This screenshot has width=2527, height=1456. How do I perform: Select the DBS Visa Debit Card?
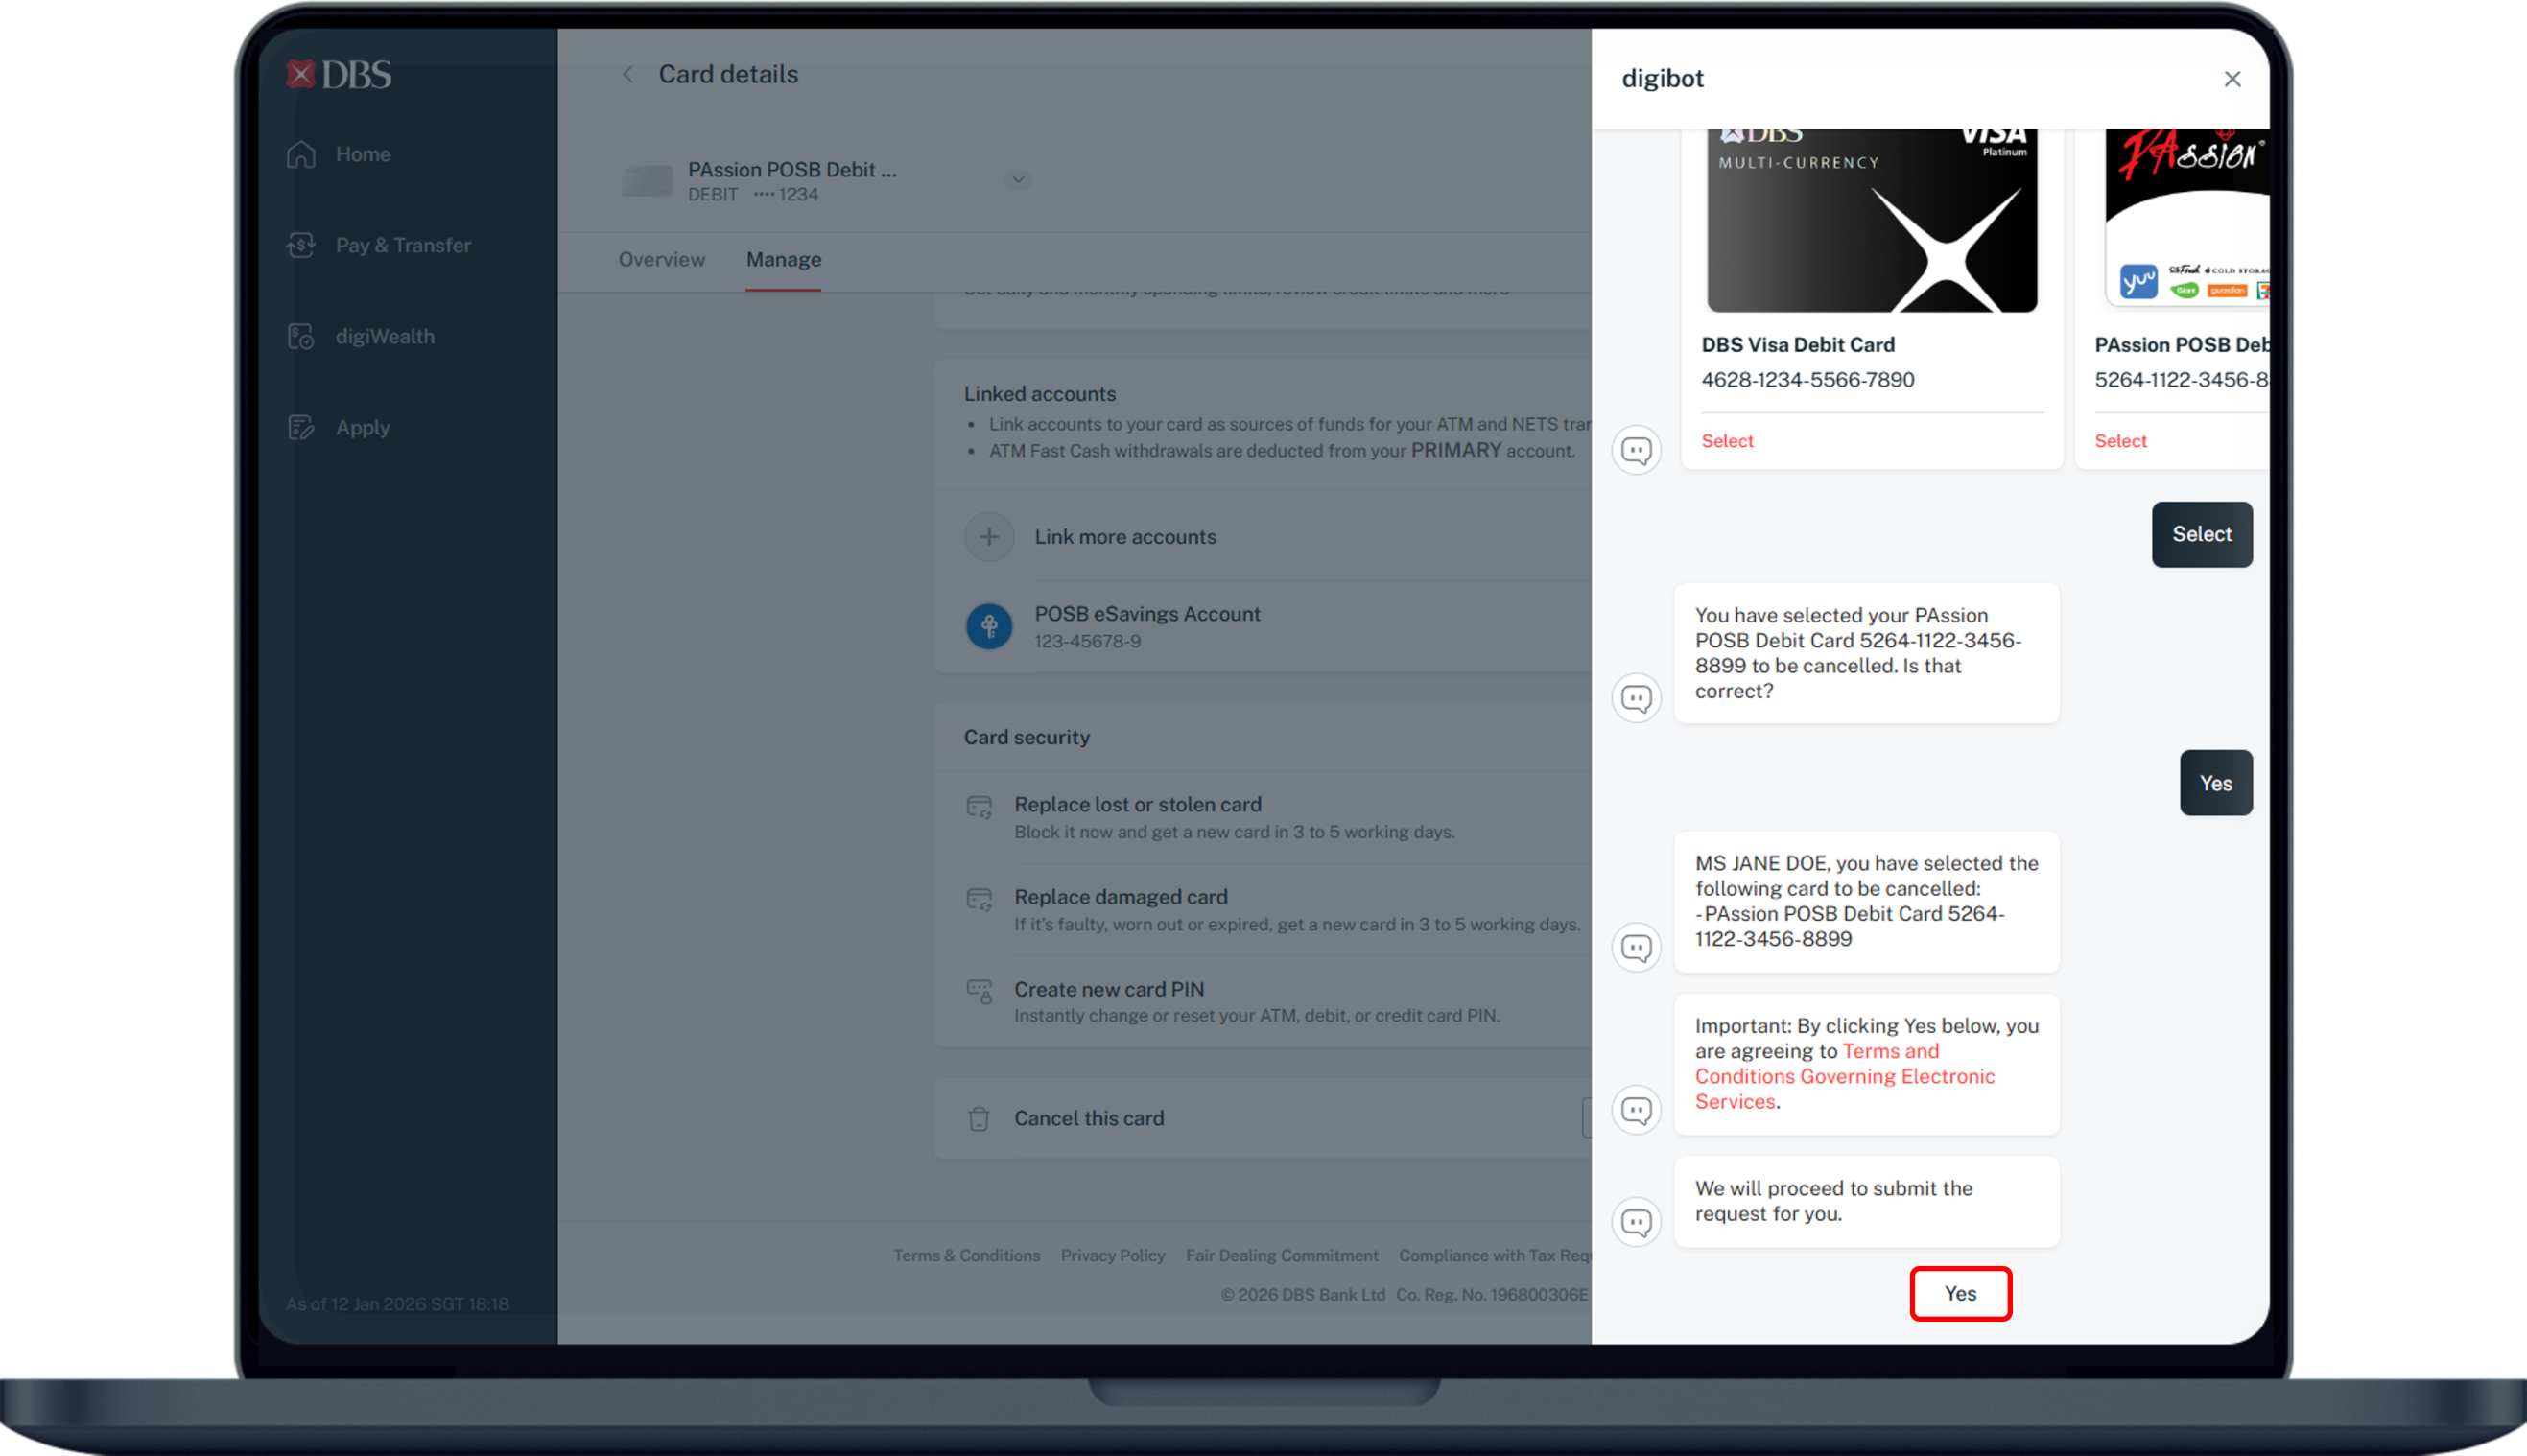pos(1727,441)
